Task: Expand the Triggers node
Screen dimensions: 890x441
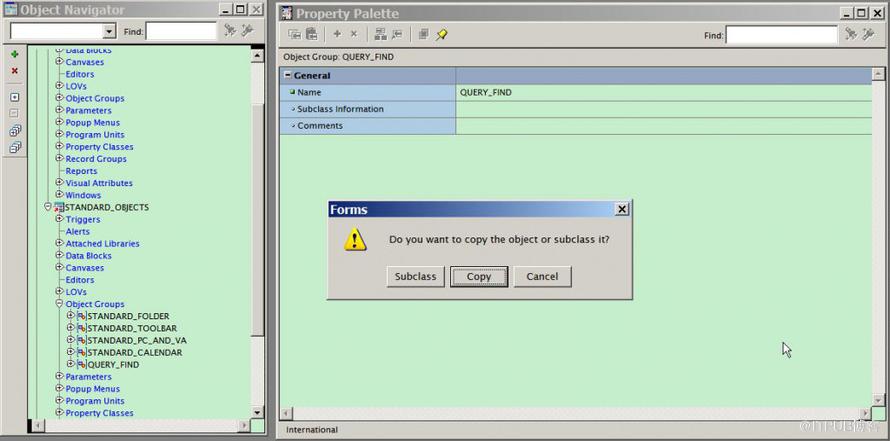Action: tap(59, 219)
